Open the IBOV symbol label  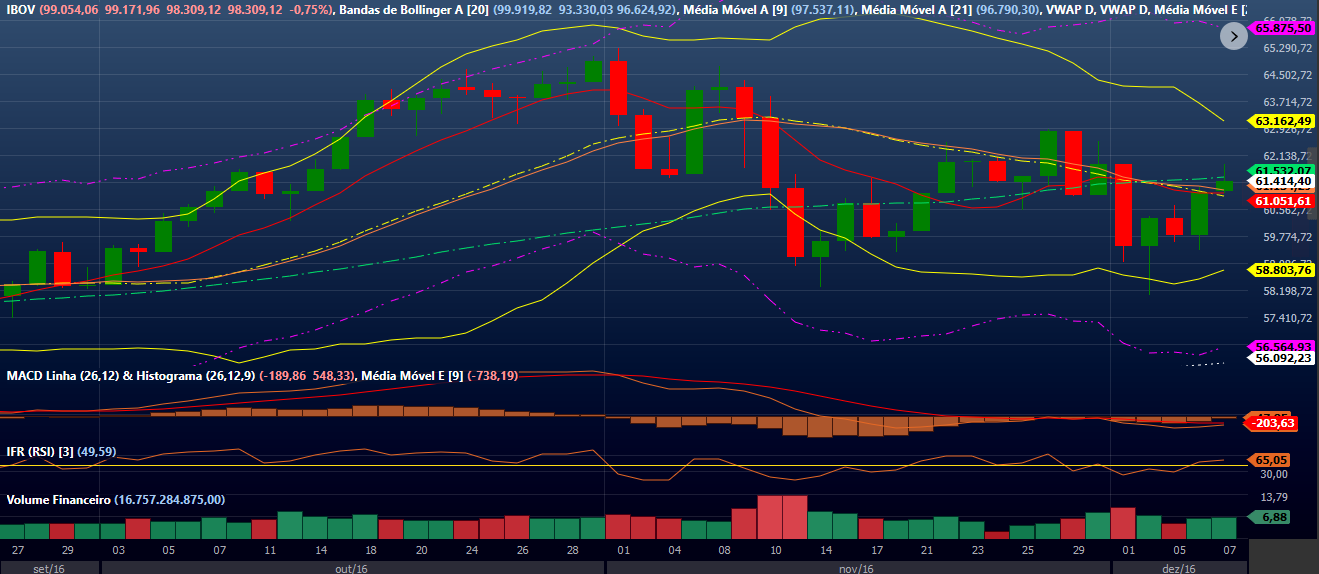tap(21, 9)
